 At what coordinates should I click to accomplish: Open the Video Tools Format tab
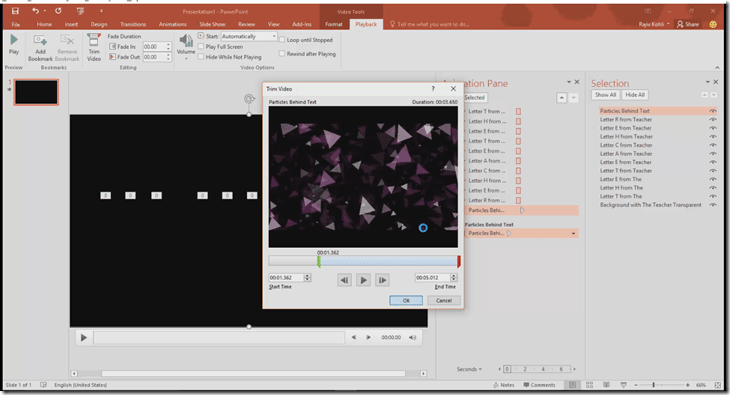(333, 24)
